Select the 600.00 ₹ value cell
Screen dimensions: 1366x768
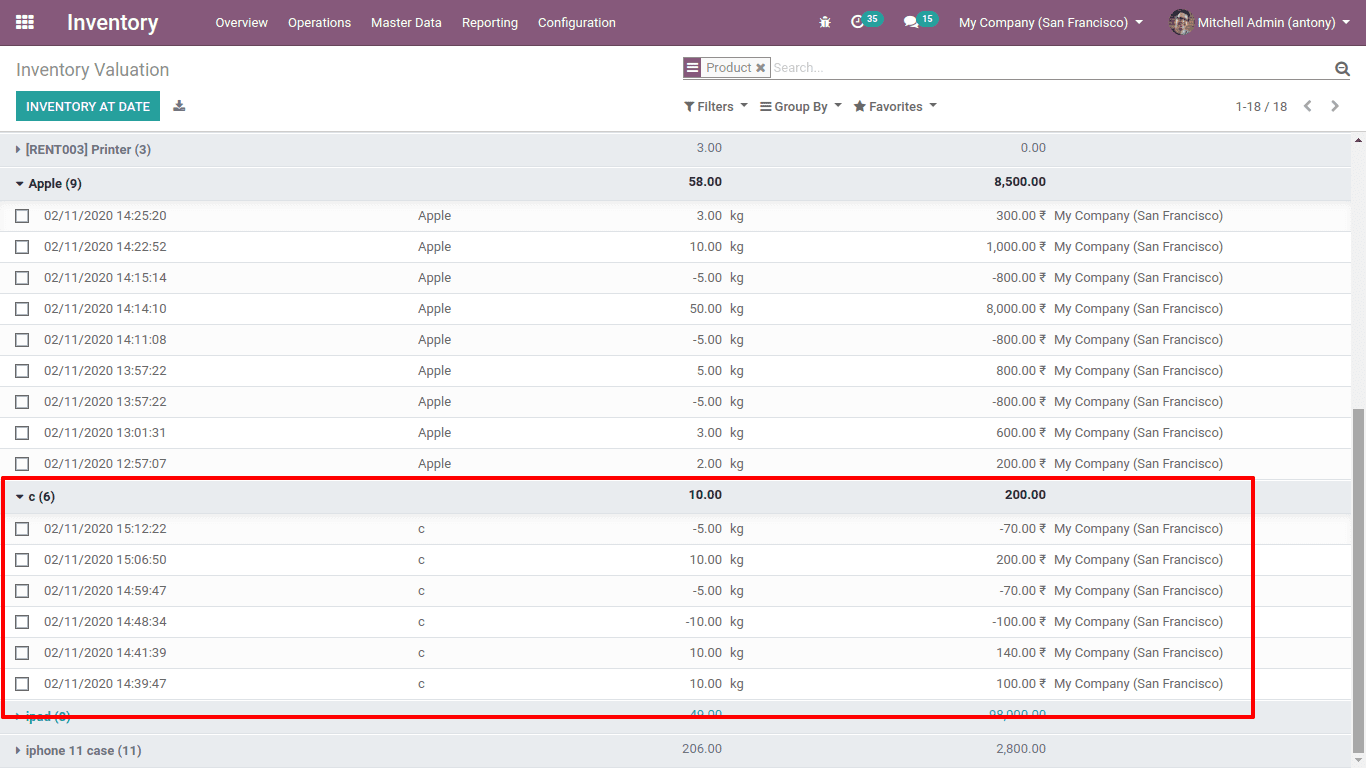coord(1021,433)
